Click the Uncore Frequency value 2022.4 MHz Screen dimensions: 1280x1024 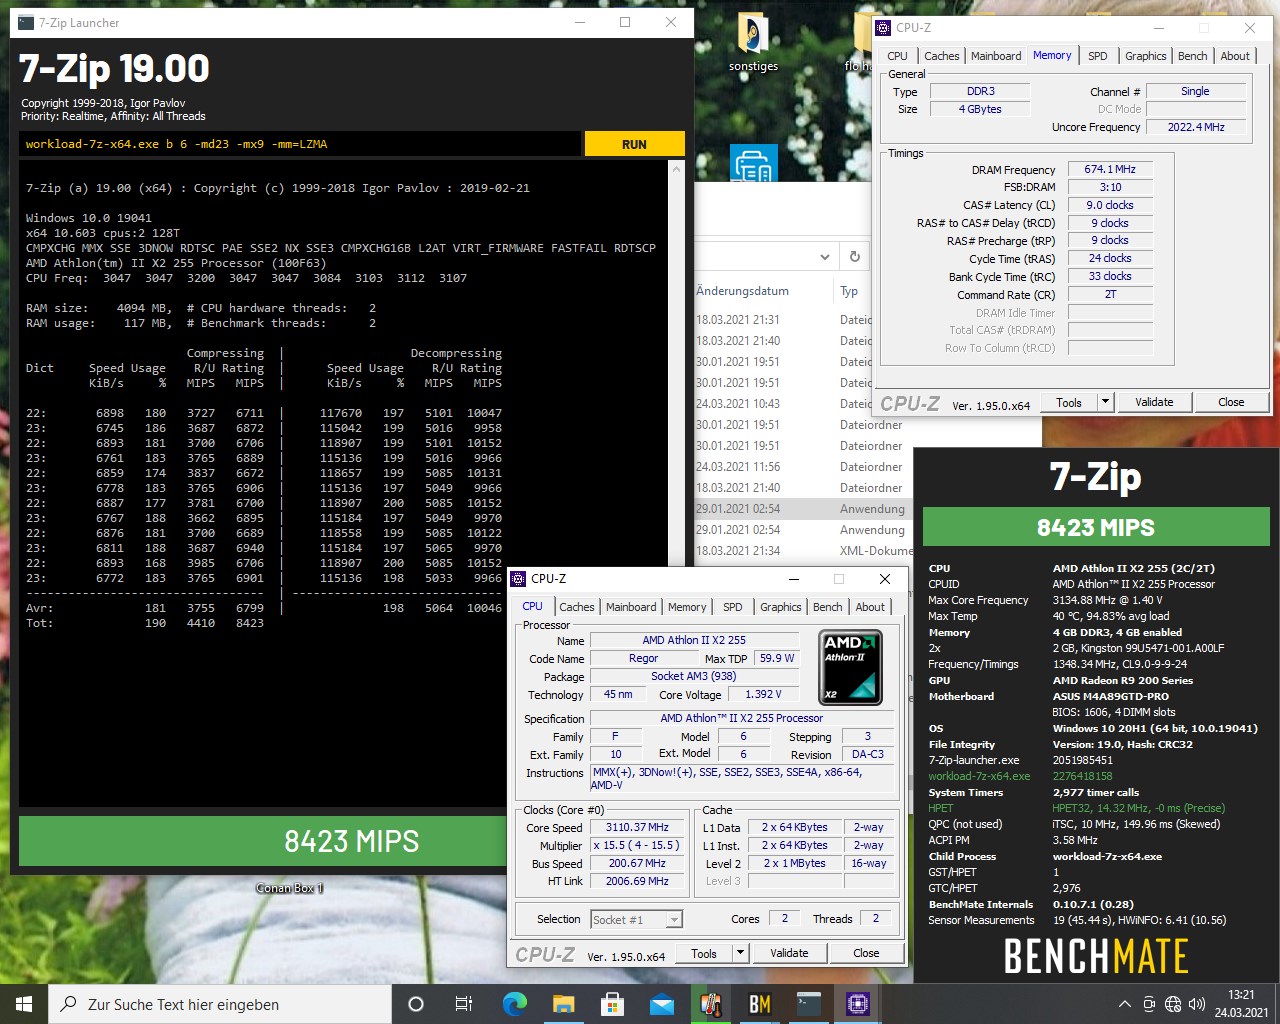[x=1196, y=127]
